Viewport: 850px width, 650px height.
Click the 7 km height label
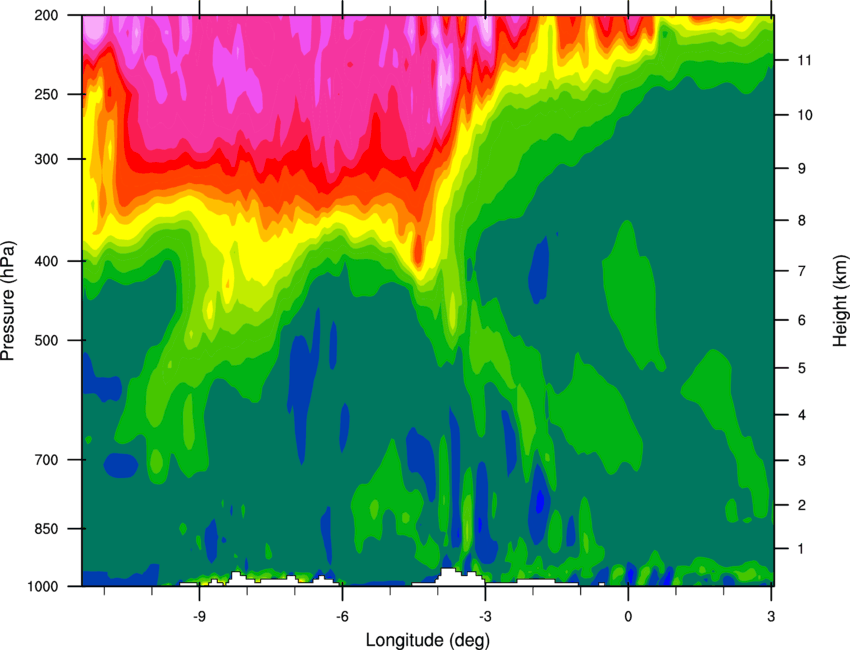click(x=802, y=271)
